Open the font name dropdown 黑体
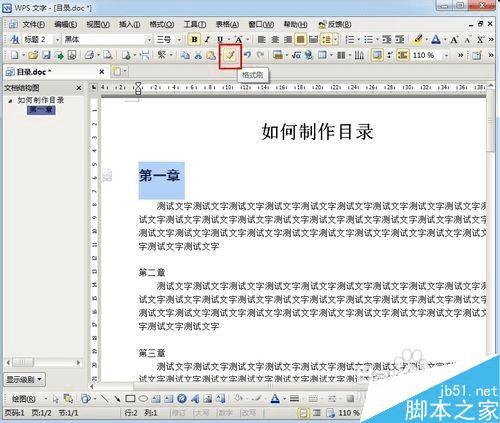500x423 pixels. (x=149, y=40)
